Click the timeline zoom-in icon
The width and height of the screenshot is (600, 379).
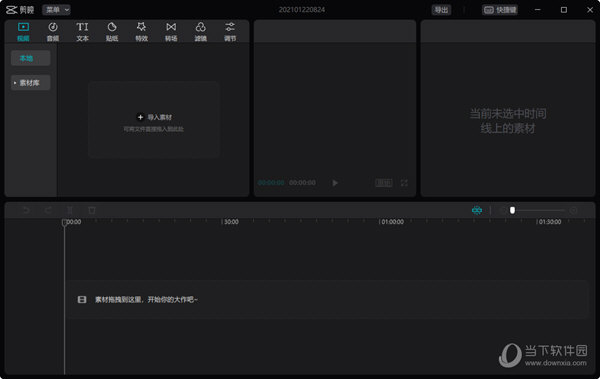[x=573, y=210]
